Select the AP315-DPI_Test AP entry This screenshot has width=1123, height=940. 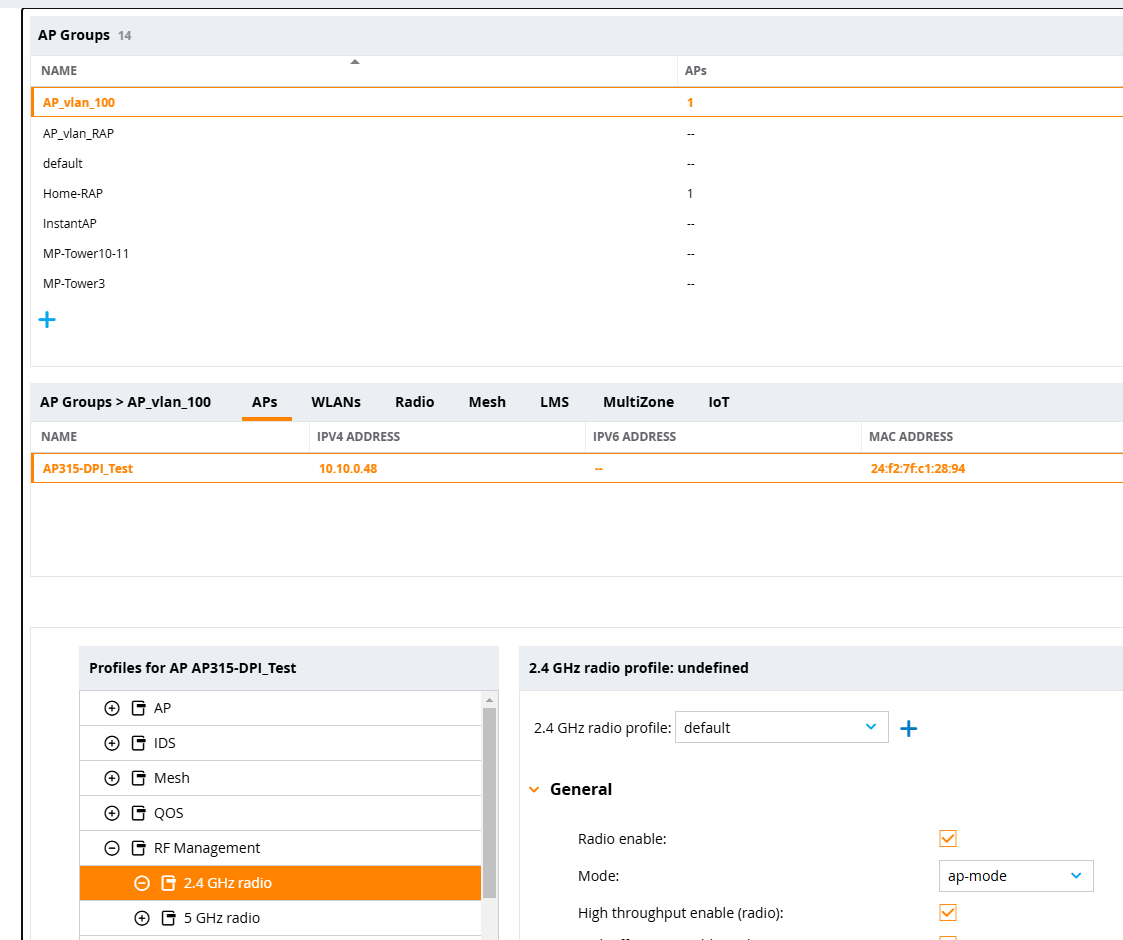tap(577, 468)
